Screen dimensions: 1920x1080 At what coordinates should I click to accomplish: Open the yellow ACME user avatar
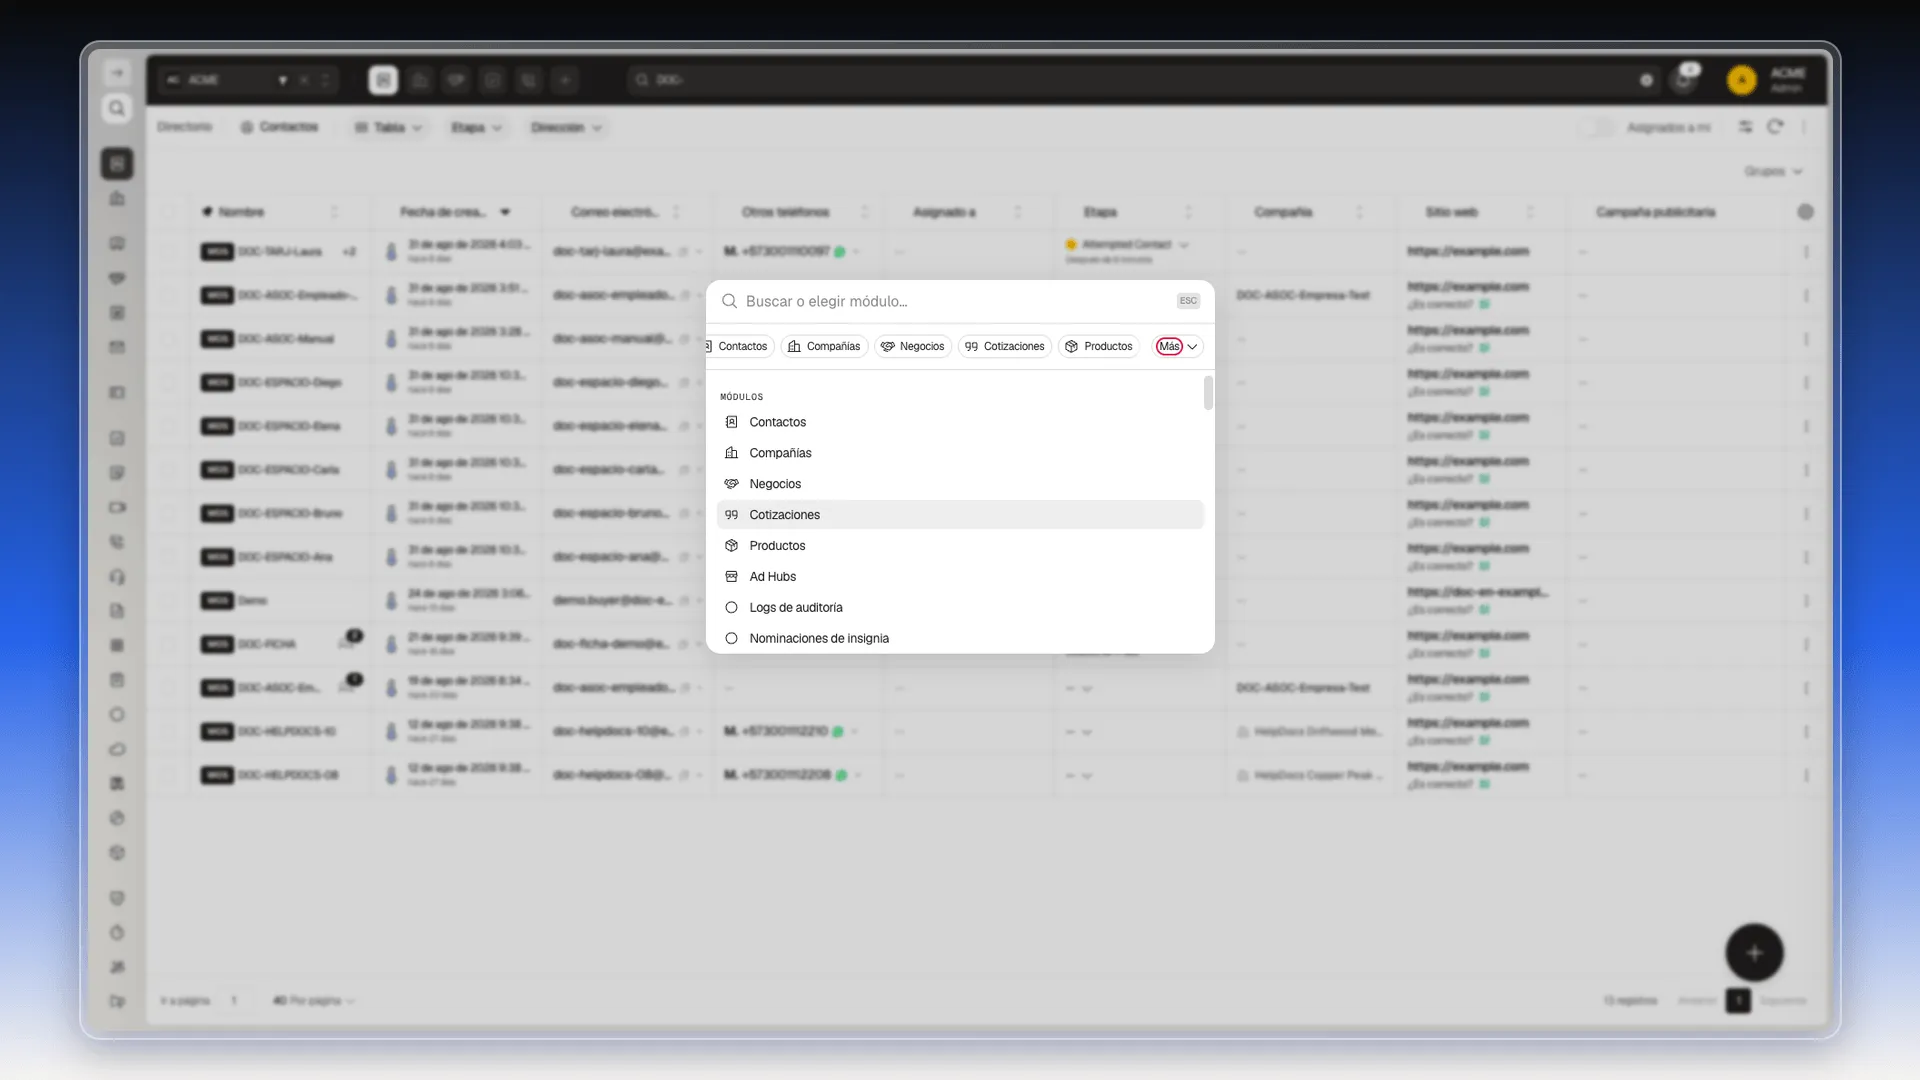pos(1741,80)
